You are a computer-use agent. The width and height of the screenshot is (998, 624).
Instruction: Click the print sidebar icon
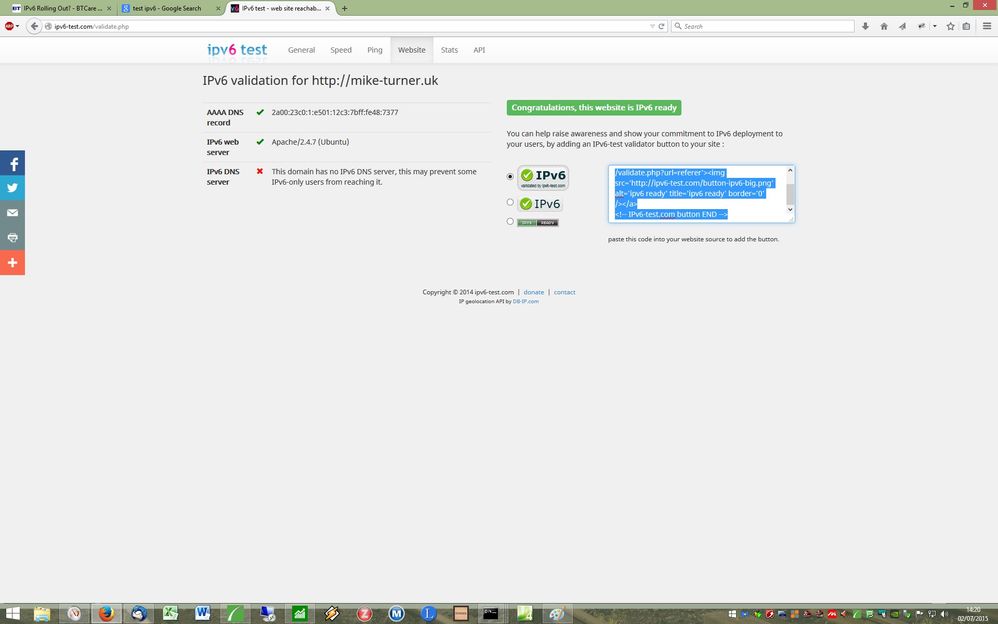click(x=12, y=238)
